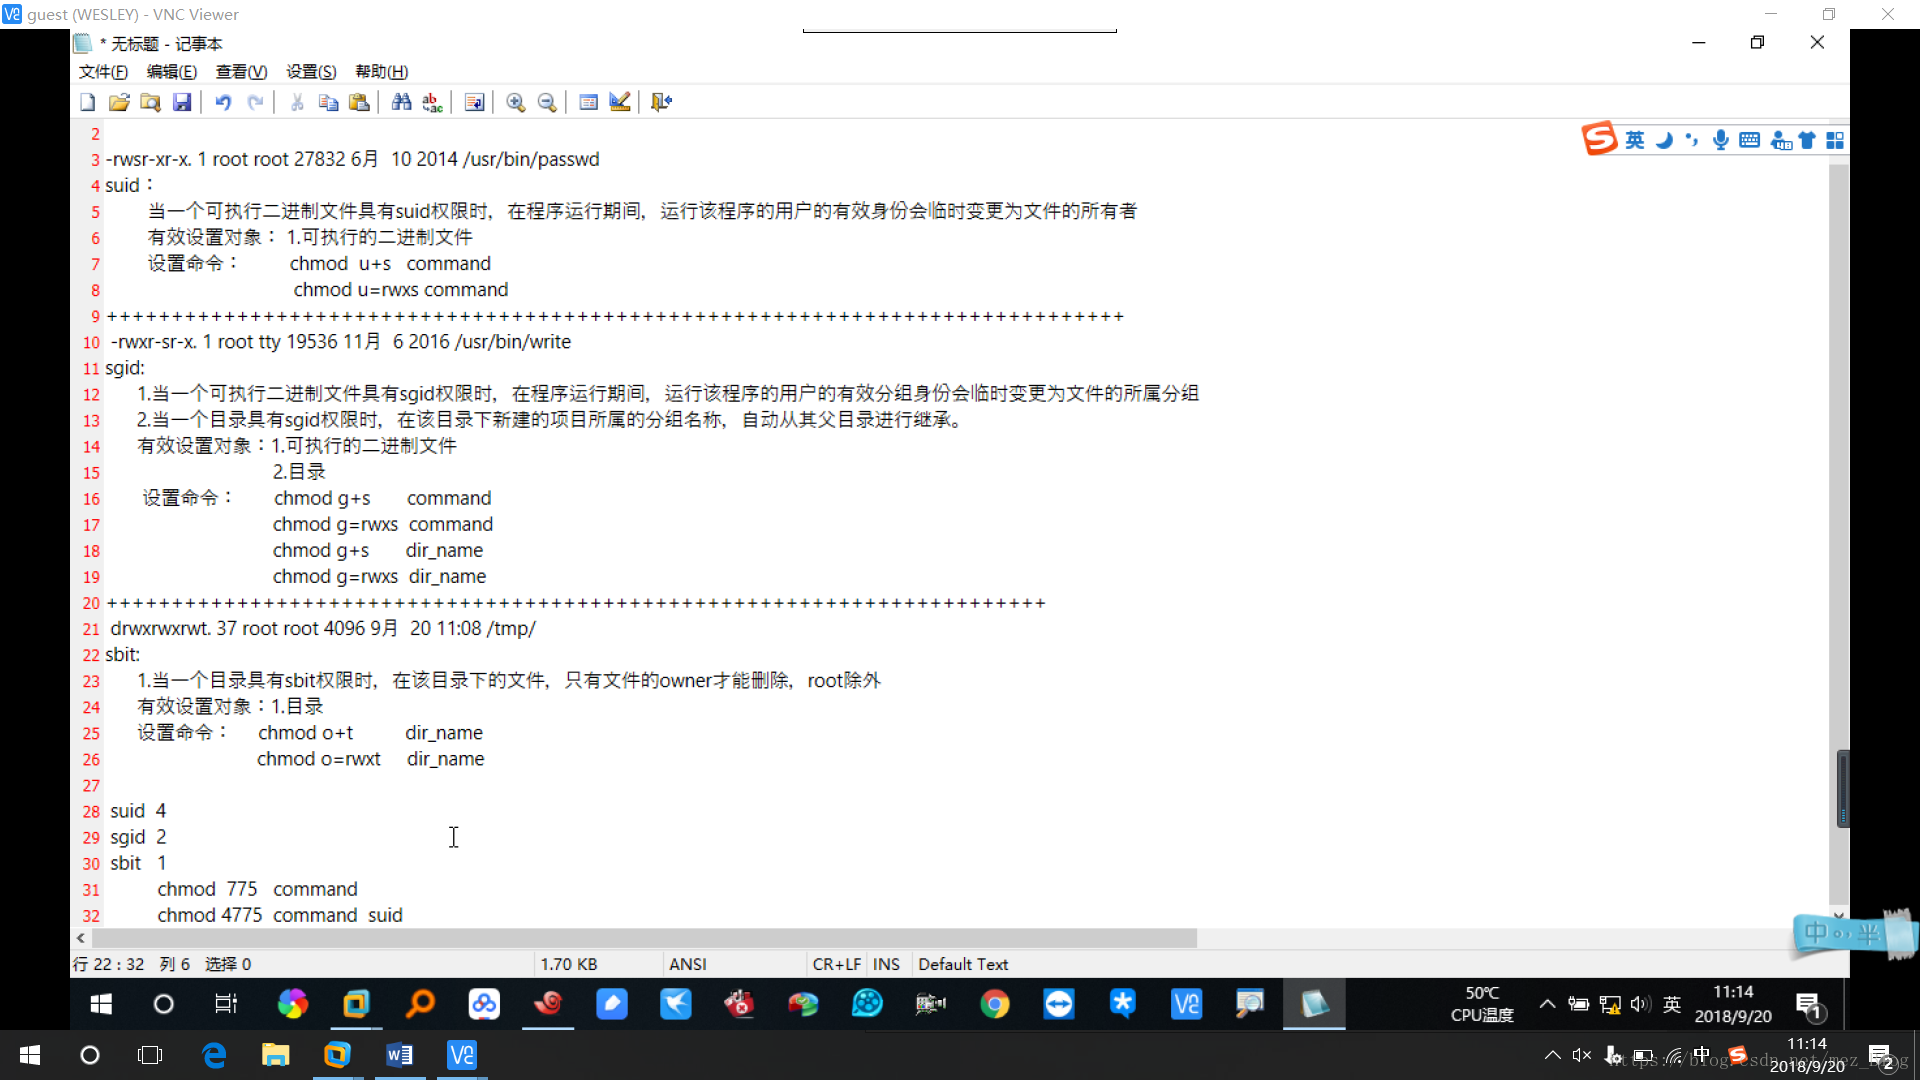Open Find with the binoculars icon
The width and height of the screenshot is (1920, 1080).
coord(401,102)
